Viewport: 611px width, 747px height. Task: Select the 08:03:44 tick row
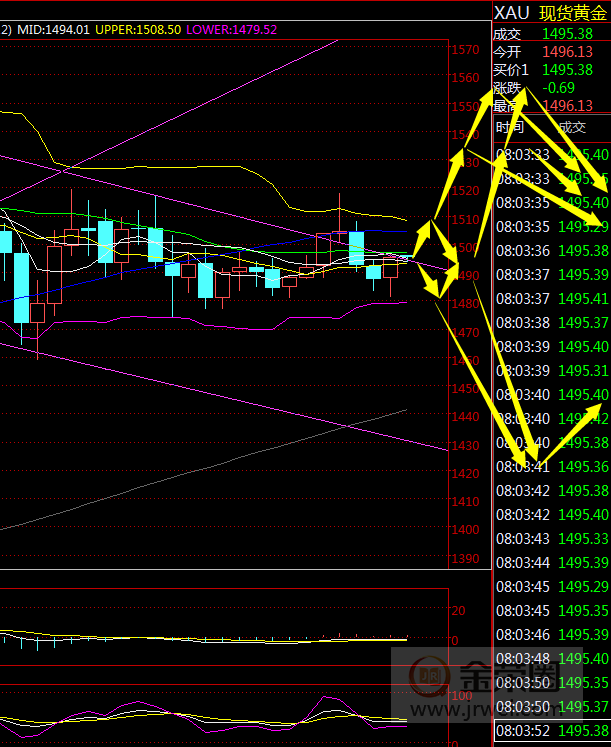coord(552,563)
